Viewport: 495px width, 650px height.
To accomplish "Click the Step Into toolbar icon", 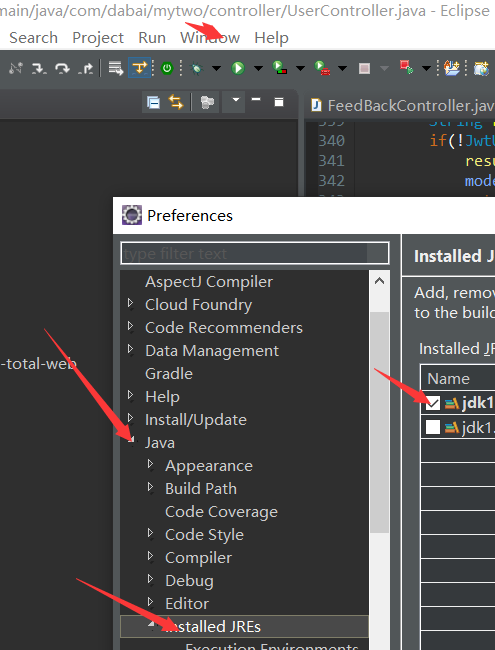I will pos(39,68).
